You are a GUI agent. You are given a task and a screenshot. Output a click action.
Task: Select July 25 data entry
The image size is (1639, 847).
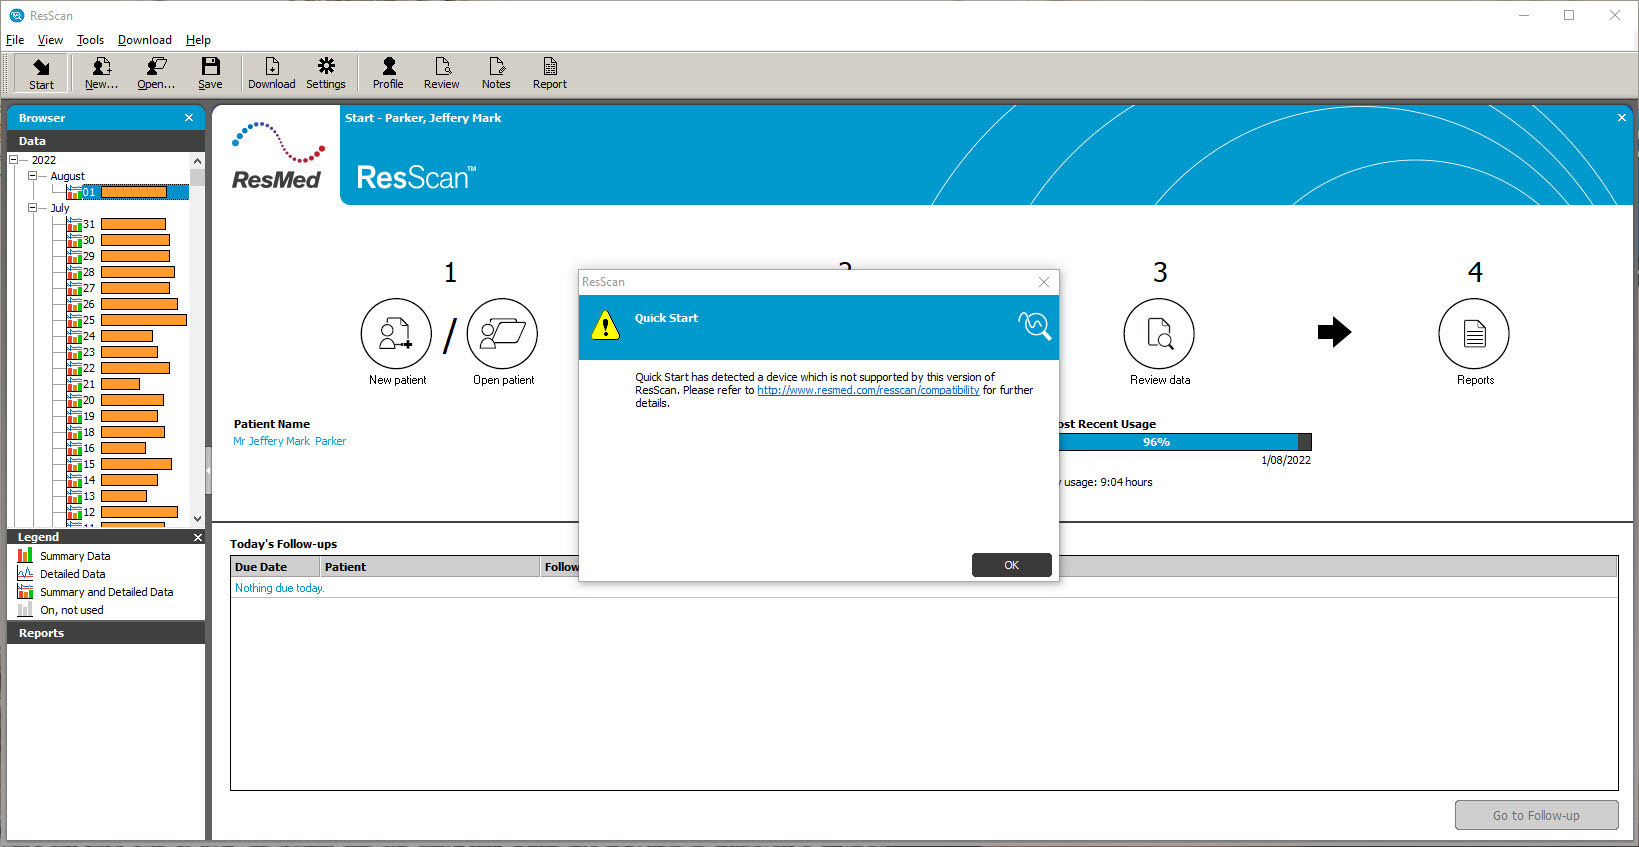pos(126,320)
